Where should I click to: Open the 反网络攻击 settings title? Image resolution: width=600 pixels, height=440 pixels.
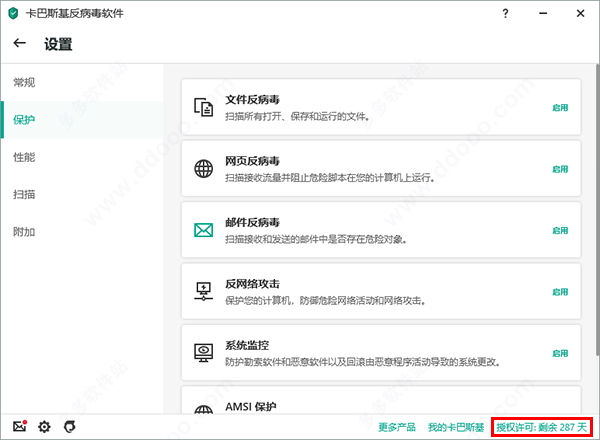(252, 284)
